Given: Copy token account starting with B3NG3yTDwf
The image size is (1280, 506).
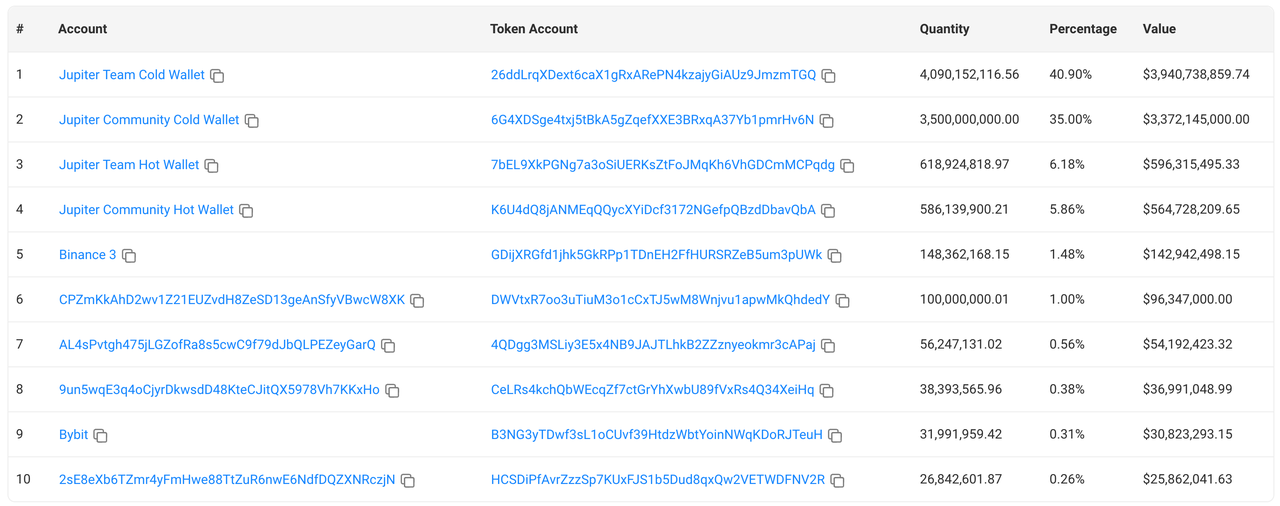Looking at the screenshot, I should pos(836,436).
